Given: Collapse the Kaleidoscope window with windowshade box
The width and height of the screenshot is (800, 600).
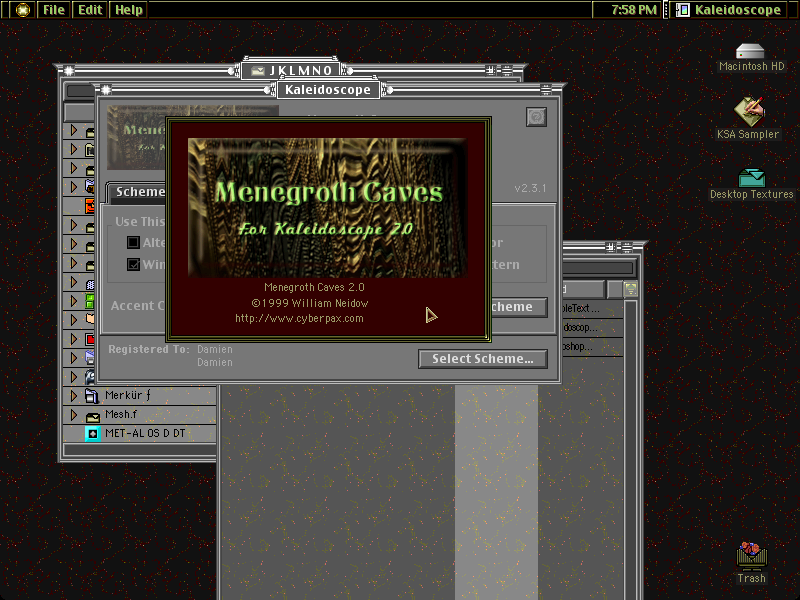Looking at the screenshot, I should tap(545, 90).
